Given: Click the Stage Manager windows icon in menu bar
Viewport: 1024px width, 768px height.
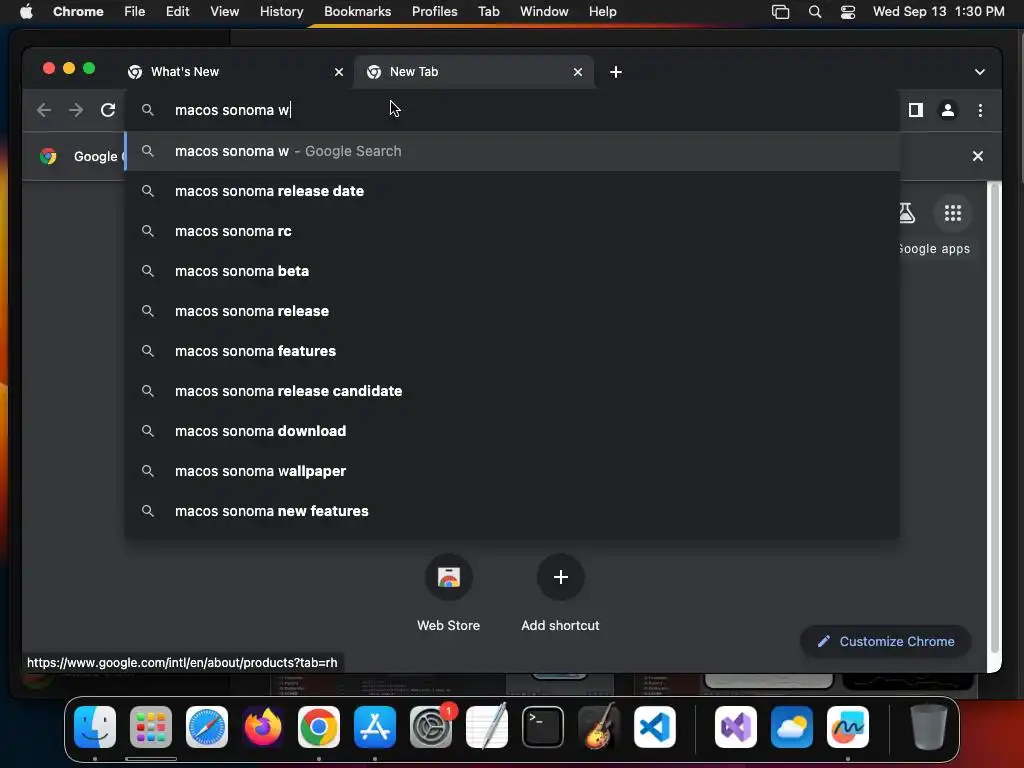Looking at the screenshot, I should click(x=780, y=12).
